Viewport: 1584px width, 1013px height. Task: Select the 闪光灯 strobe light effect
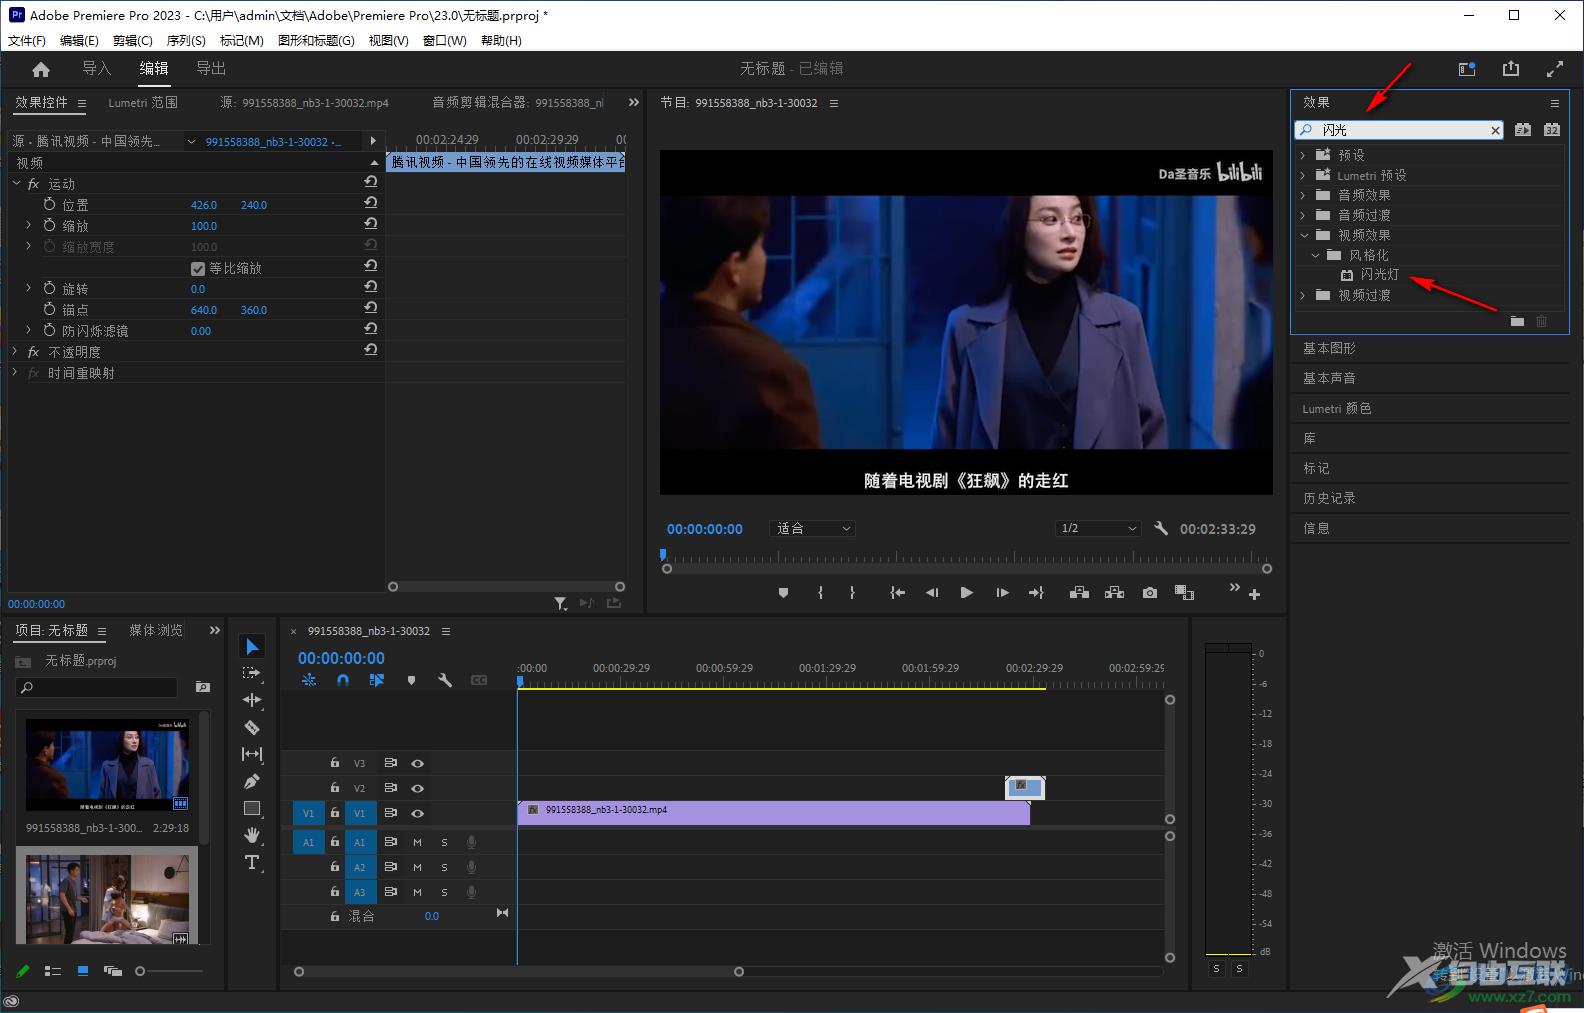coord(1379,274)
